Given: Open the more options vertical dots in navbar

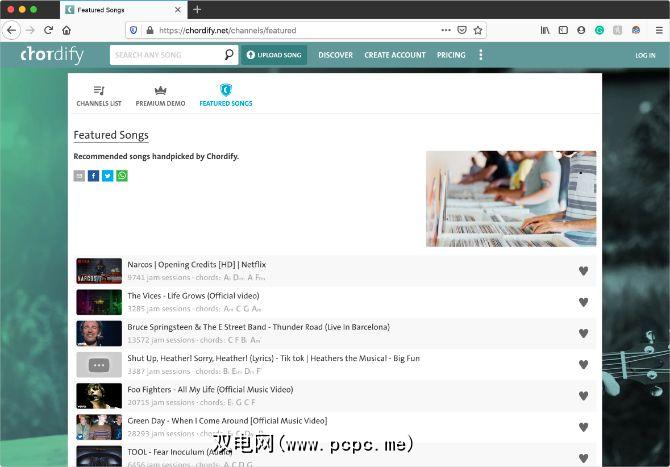Looking at the screenshot, I should [481, 55].
